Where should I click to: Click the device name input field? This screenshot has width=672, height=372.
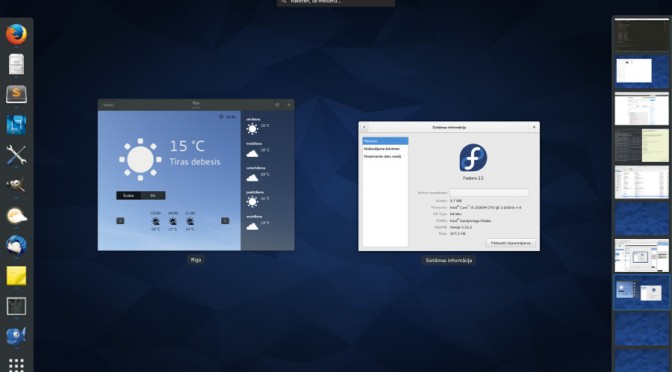click(489, 193)
